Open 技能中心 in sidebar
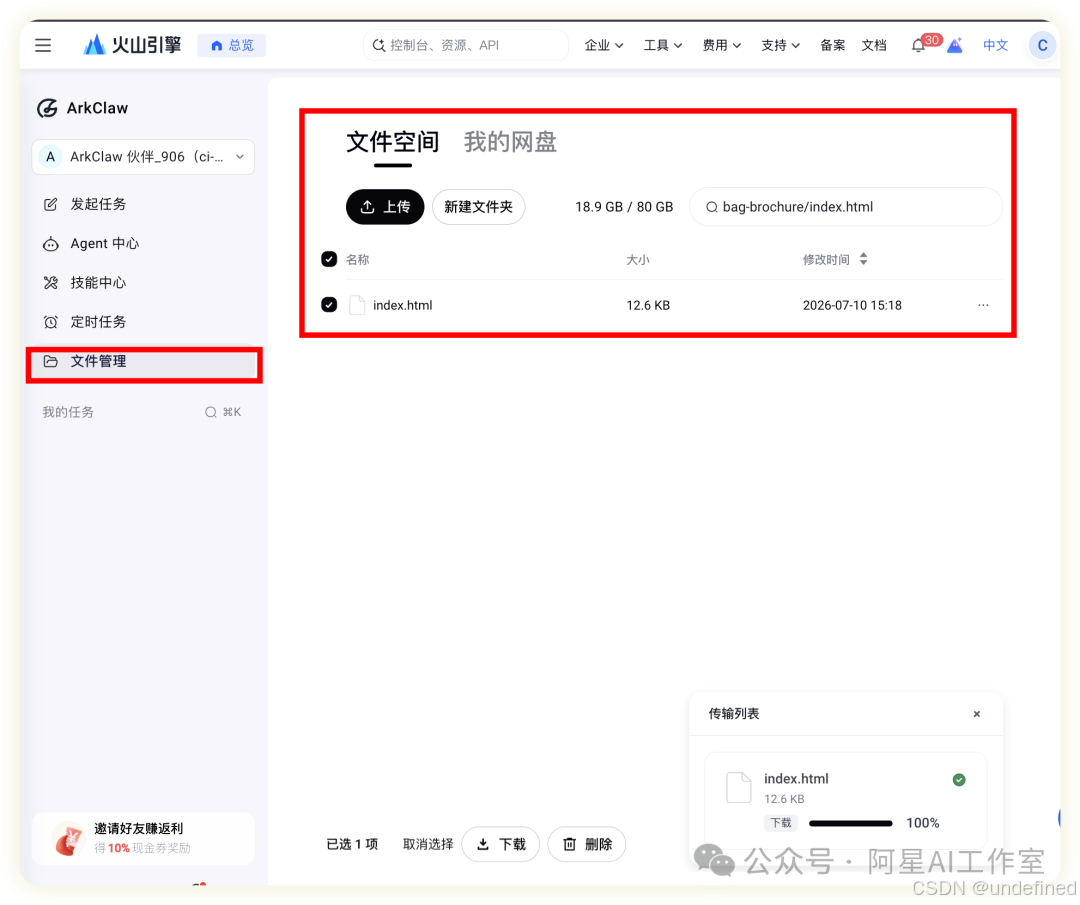 tap(143, 283)
